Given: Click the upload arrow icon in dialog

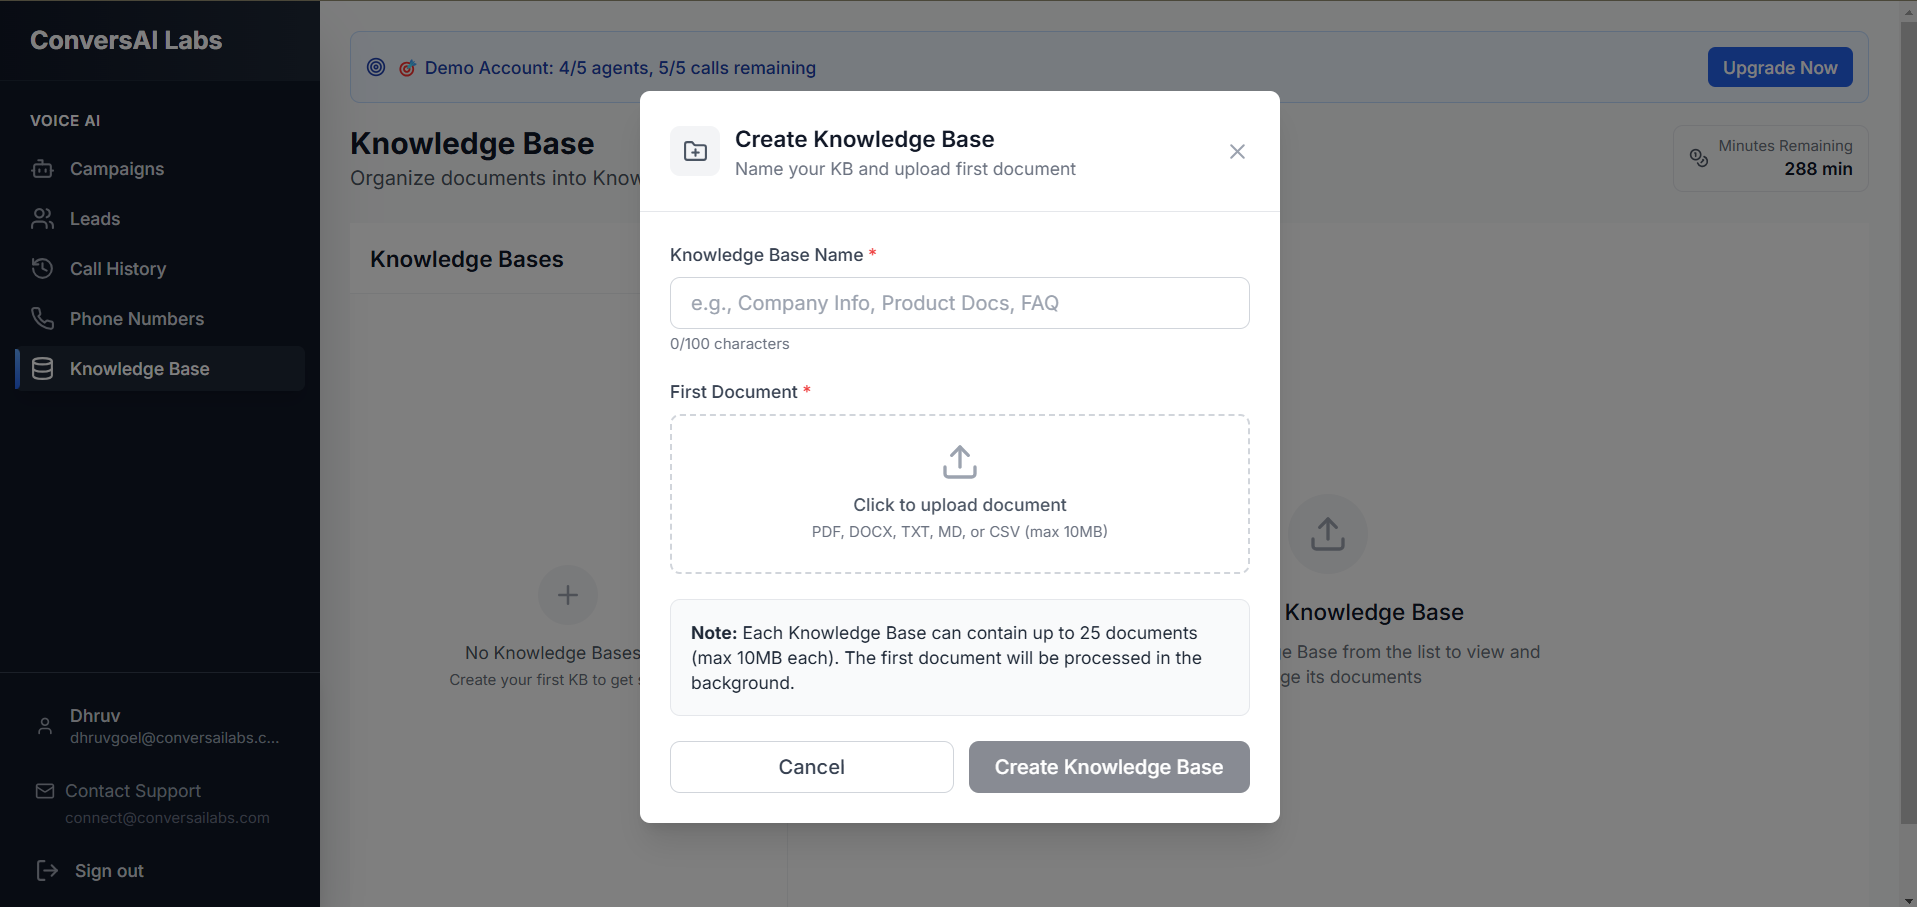Looking at the screenshot, I should [x=960, y=462].
